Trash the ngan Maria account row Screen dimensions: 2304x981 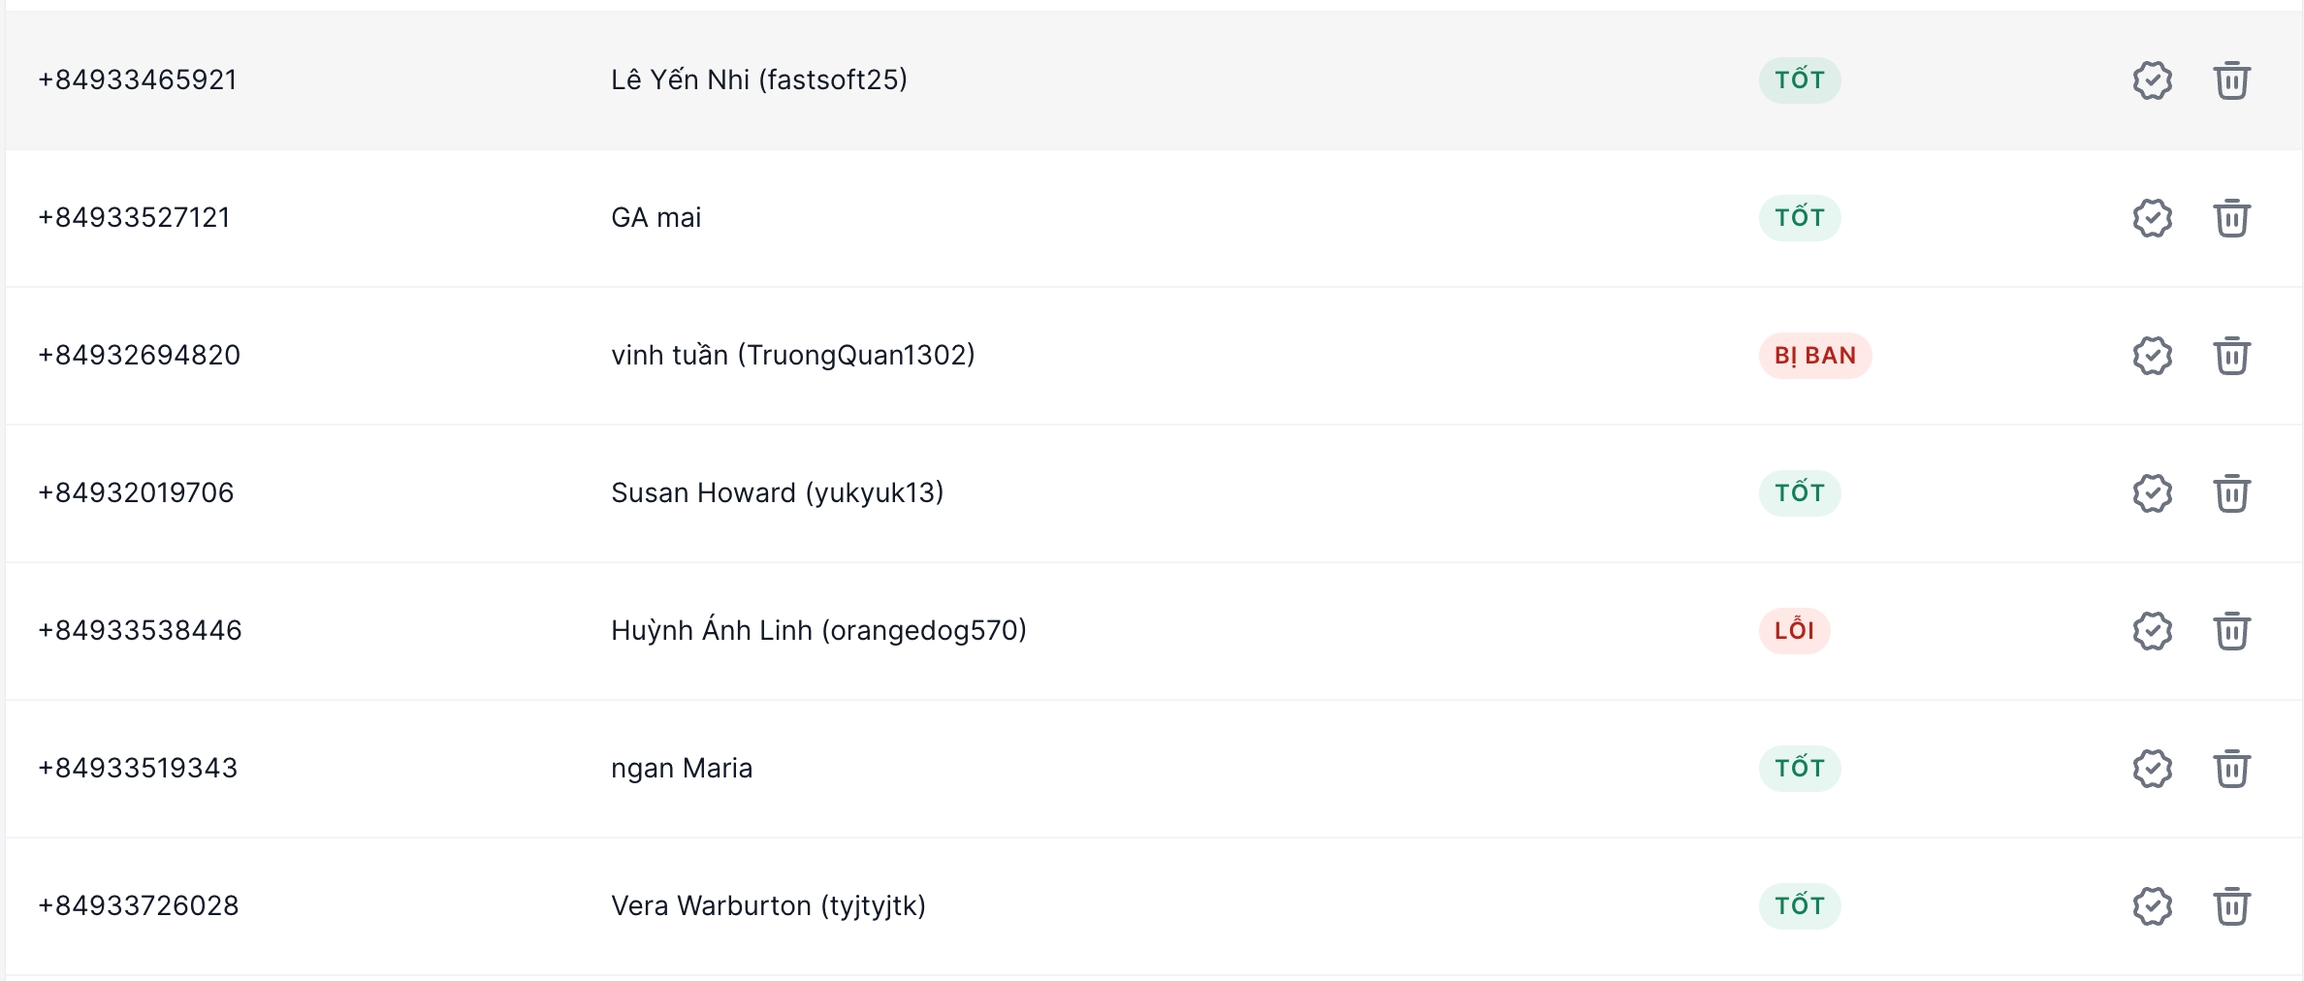pos(2231,768)
